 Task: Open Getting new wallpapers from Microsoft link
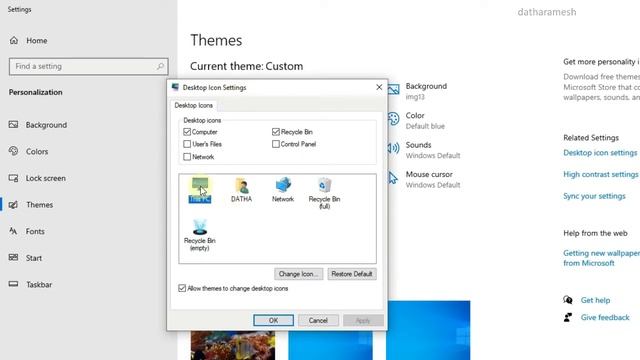601,258
